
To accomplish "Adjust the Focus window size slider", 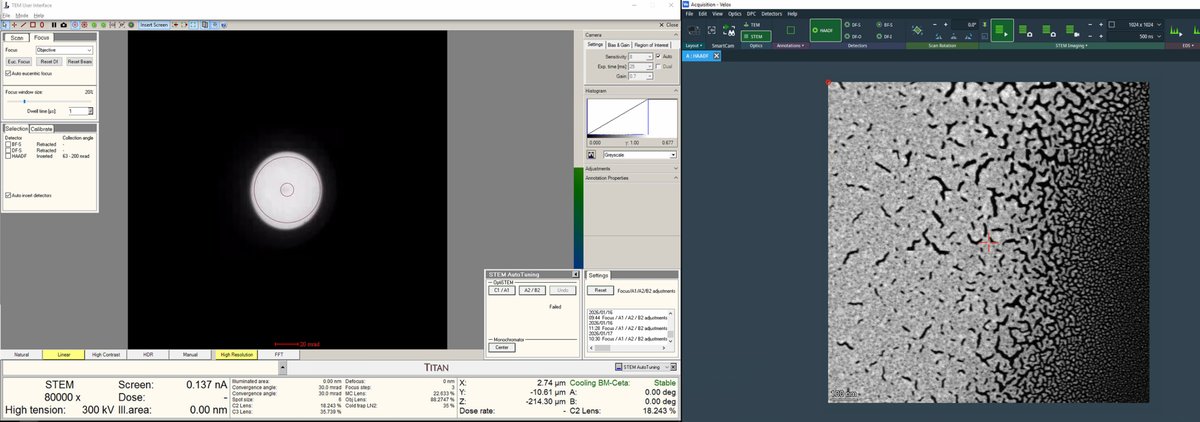I will [x=24, y=101].
